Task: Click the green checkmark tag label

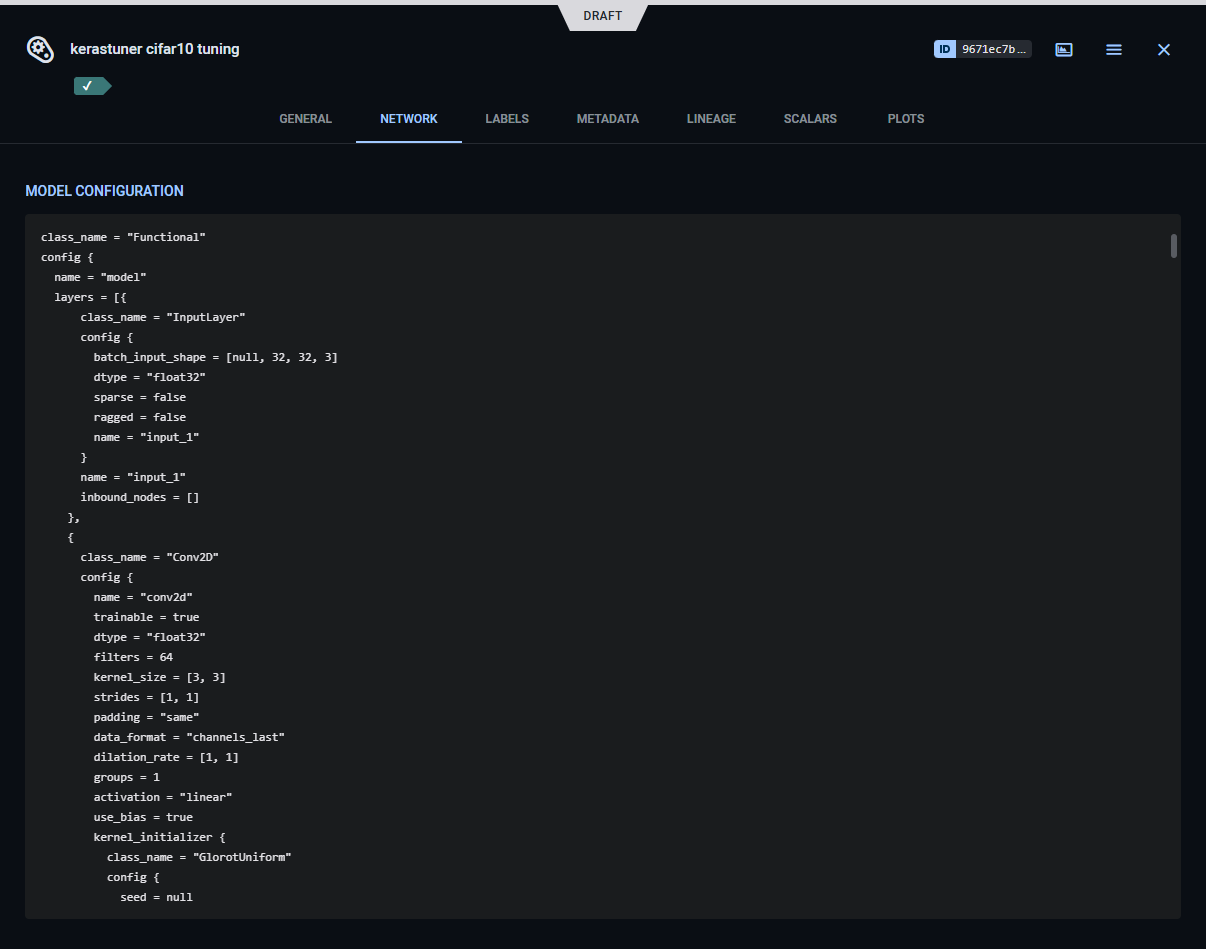Action: pos(90,86)
